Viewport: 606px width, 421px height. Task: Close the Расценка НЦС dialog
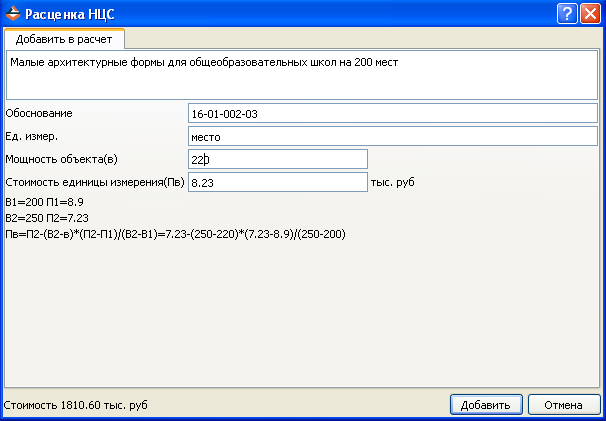click(x=590, y=13)
